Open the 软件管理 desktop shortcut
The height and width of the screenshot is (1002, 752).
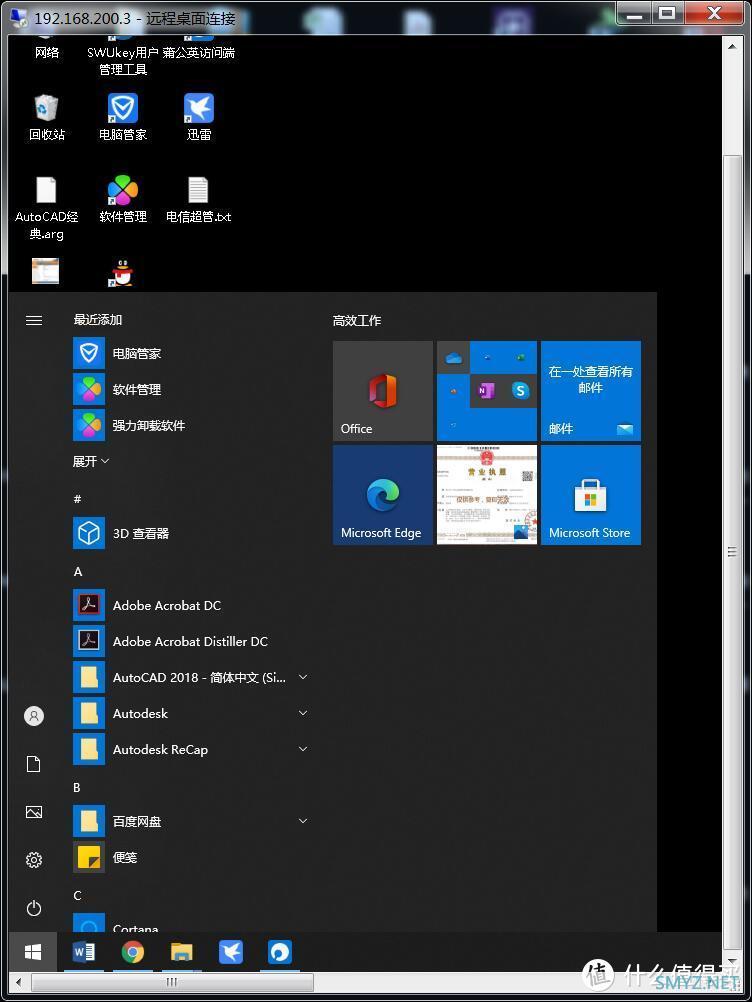(123, 199)
